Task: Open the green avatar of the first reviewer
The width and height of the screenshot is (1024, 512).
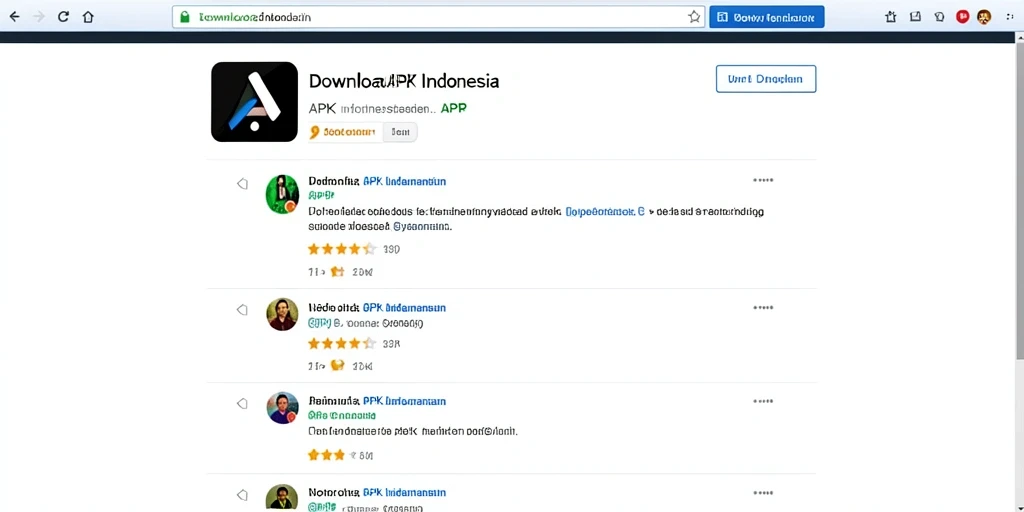Action: [x=282, y=194]
